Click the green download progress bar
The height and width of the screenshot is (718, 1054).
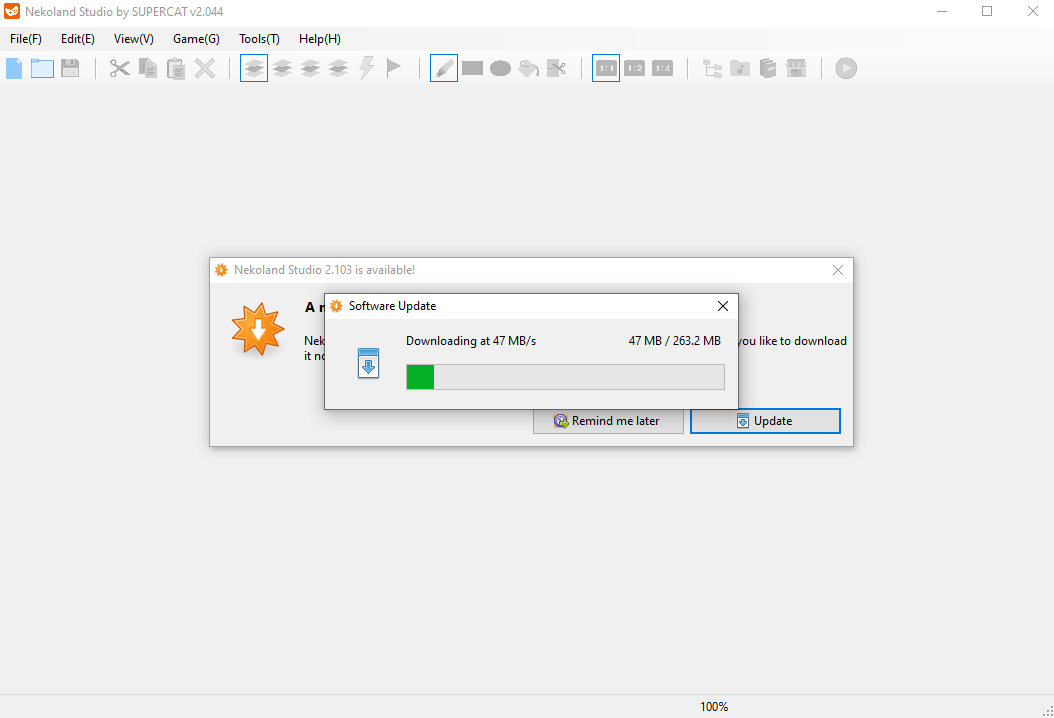pos(565,377)
